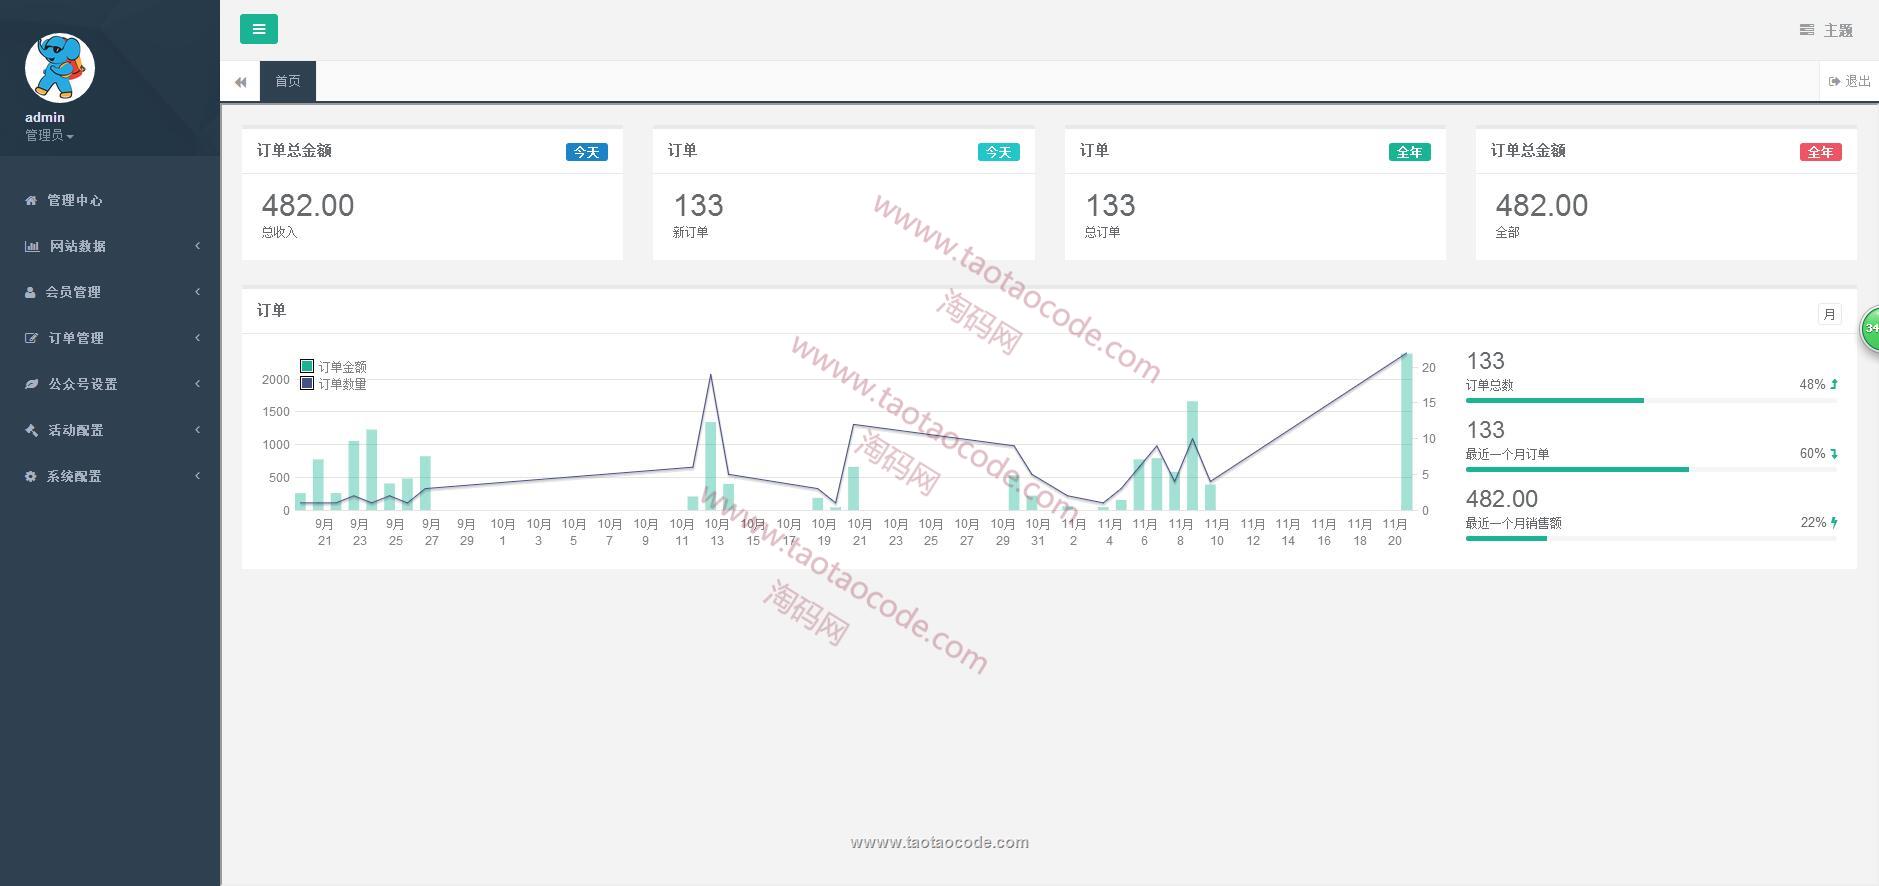Click the admin elephant avatar image
The image size is (1879, 886).
[x=59, y=68]
